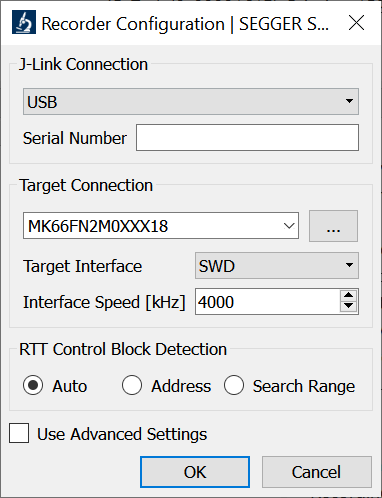Open the device browse "..." button

333,226
